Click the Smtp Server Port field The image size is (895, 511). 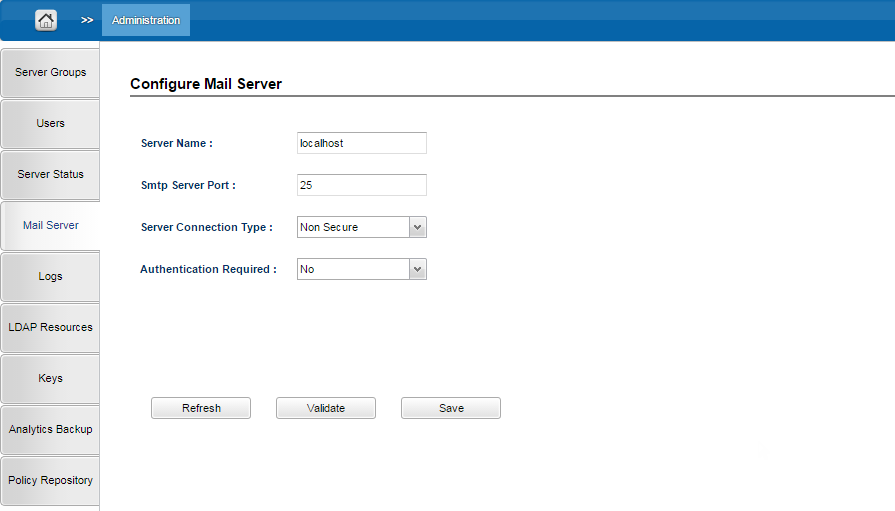coord(362,185)
